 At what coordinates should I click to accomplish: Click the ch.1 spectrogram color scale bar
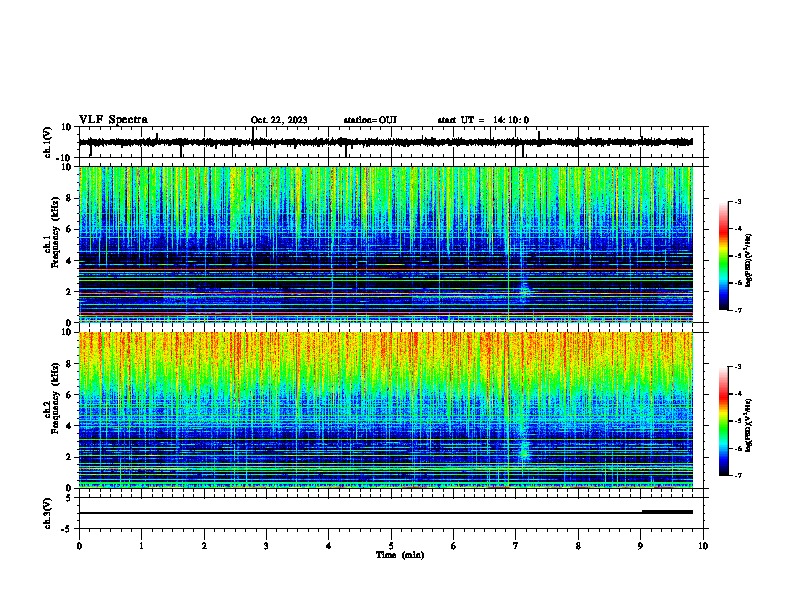724,256
